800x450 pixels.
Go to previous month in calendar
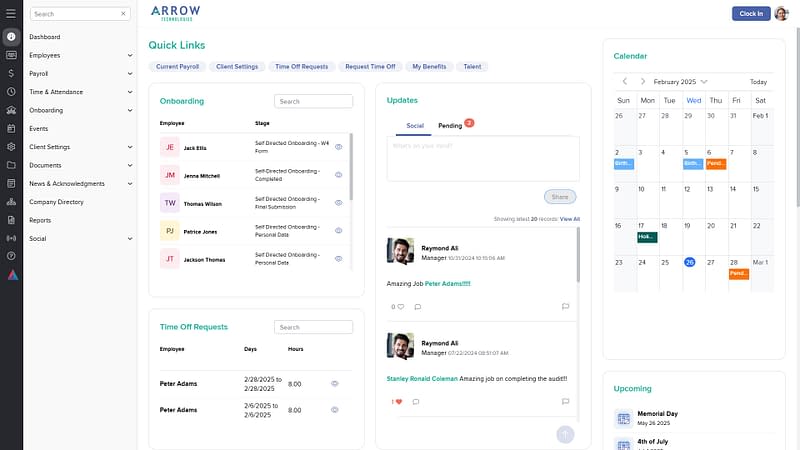pyautogui.click(x=624, y=81)
